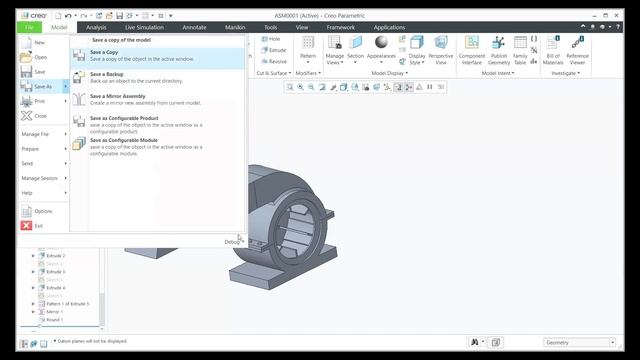Image resolution: width=640 pixels, height=360 pixels.
Task: Click the insert-here slider handle below model tree
Action: tap(40, 327)
